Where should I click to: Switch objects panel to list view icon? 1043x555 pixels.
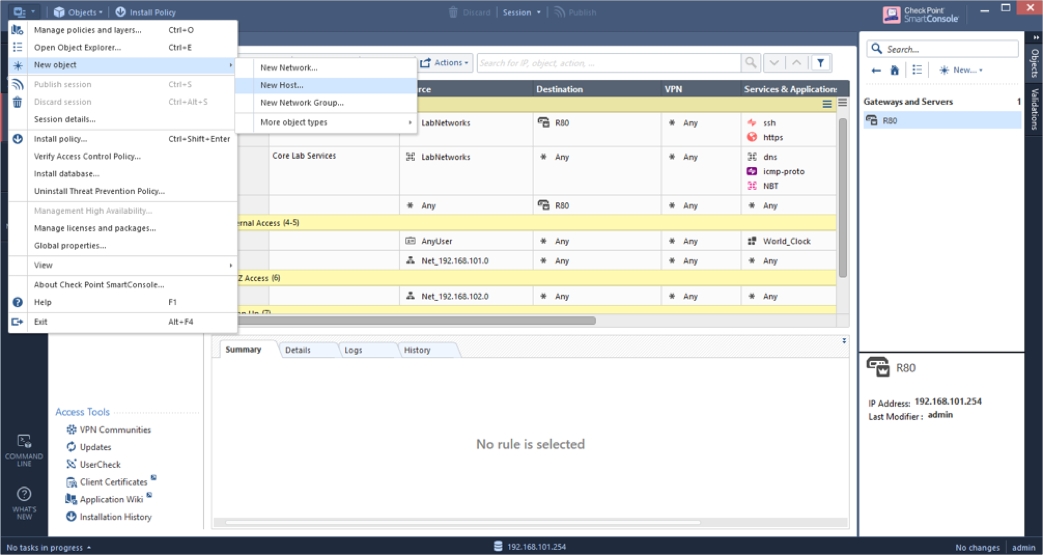tap(917, 70)
